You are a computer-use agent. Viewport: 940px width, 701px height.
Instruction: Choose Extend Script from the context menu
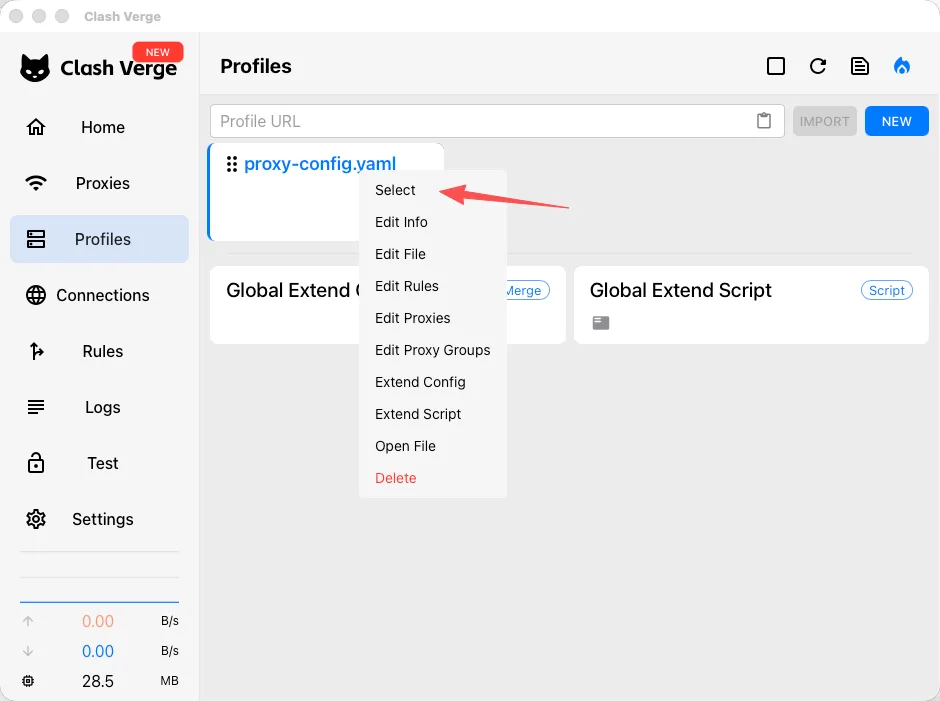coord(433,414)
